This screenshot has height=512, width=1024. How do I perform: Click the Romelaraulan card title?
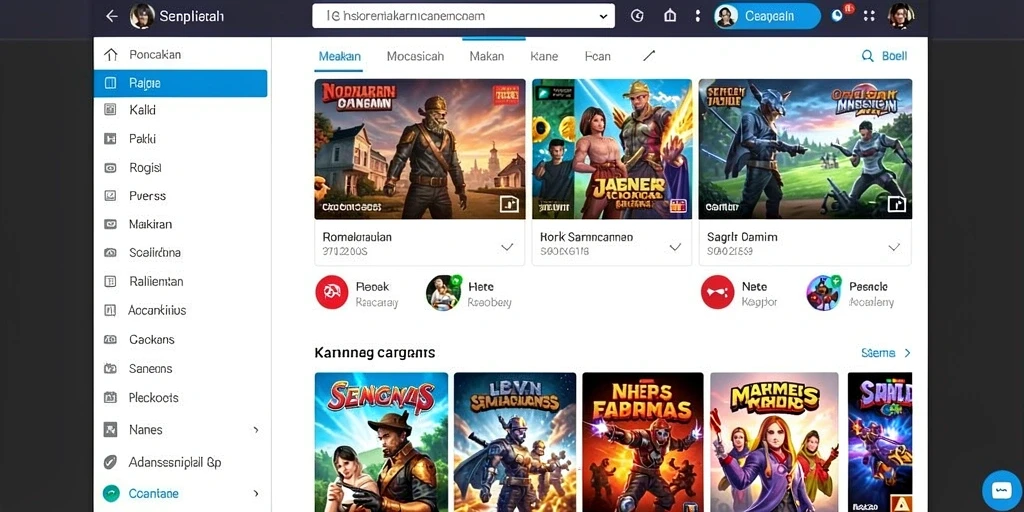[357, 237]
